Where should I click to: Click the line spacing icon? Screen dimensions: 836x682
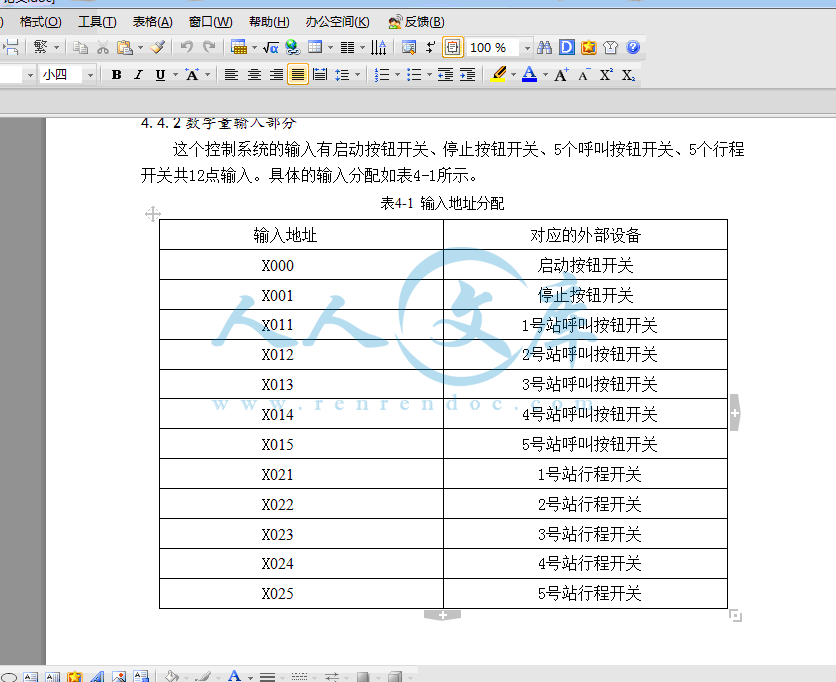click(x=342, y=75)
